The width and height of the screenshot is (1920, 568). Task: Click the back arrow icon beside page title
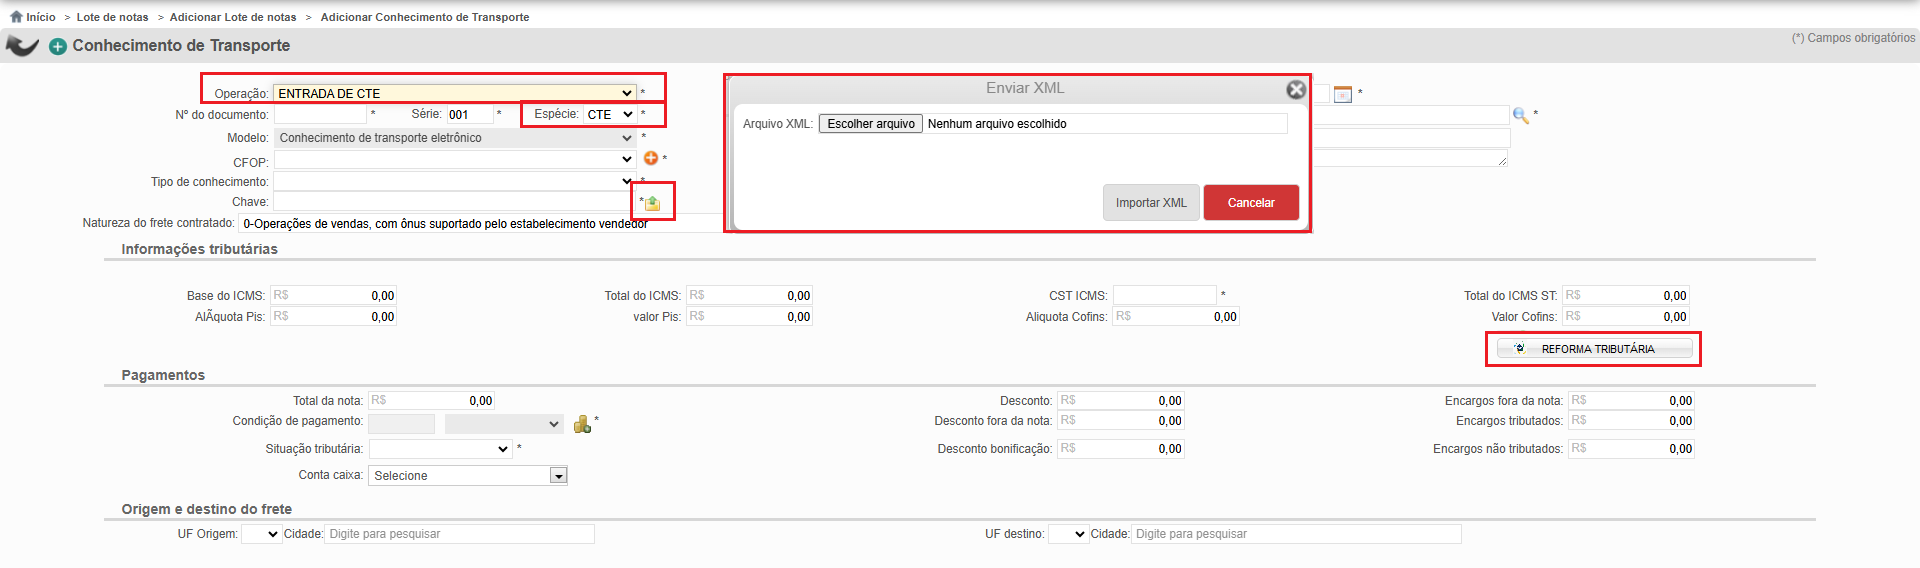tap(22, 46)
